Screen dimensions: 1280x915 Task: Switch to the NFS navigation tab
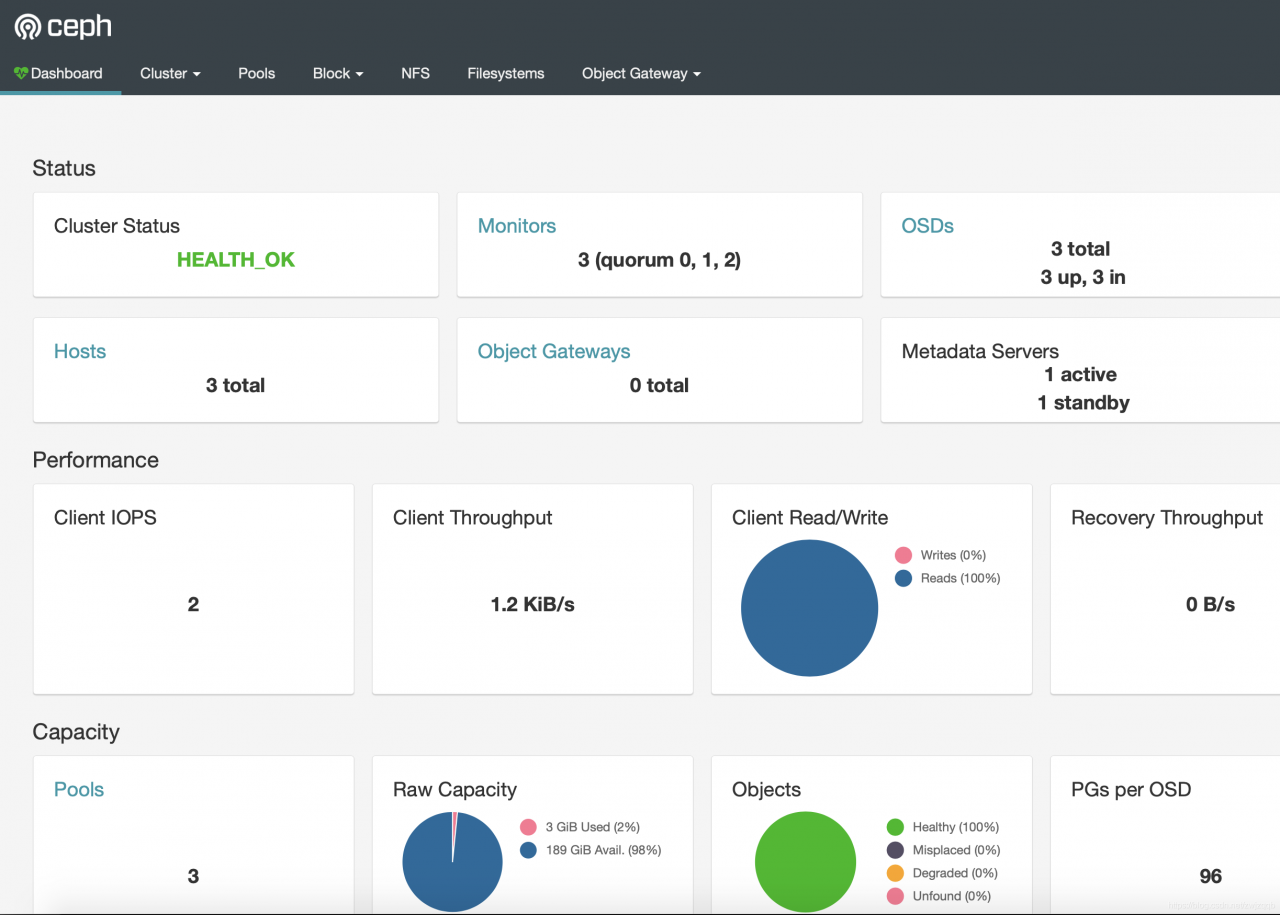point(415,73)
